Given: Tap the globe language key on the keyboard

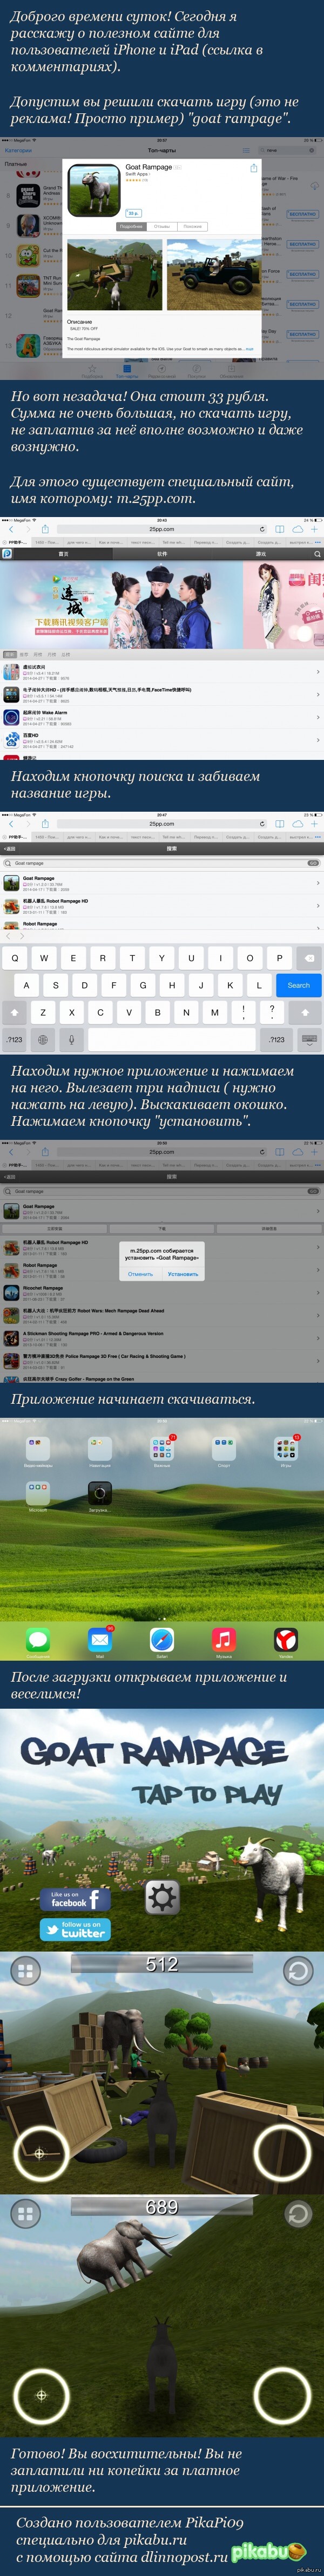Looking at the screenshot, I should 43,1039.
